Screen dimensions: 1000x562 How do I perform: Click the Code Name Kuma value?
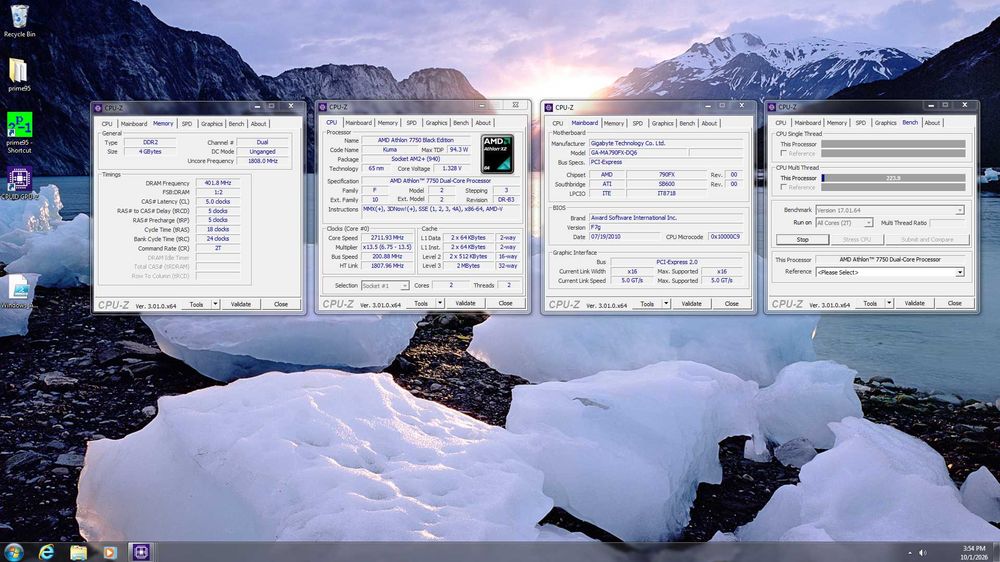389,149
